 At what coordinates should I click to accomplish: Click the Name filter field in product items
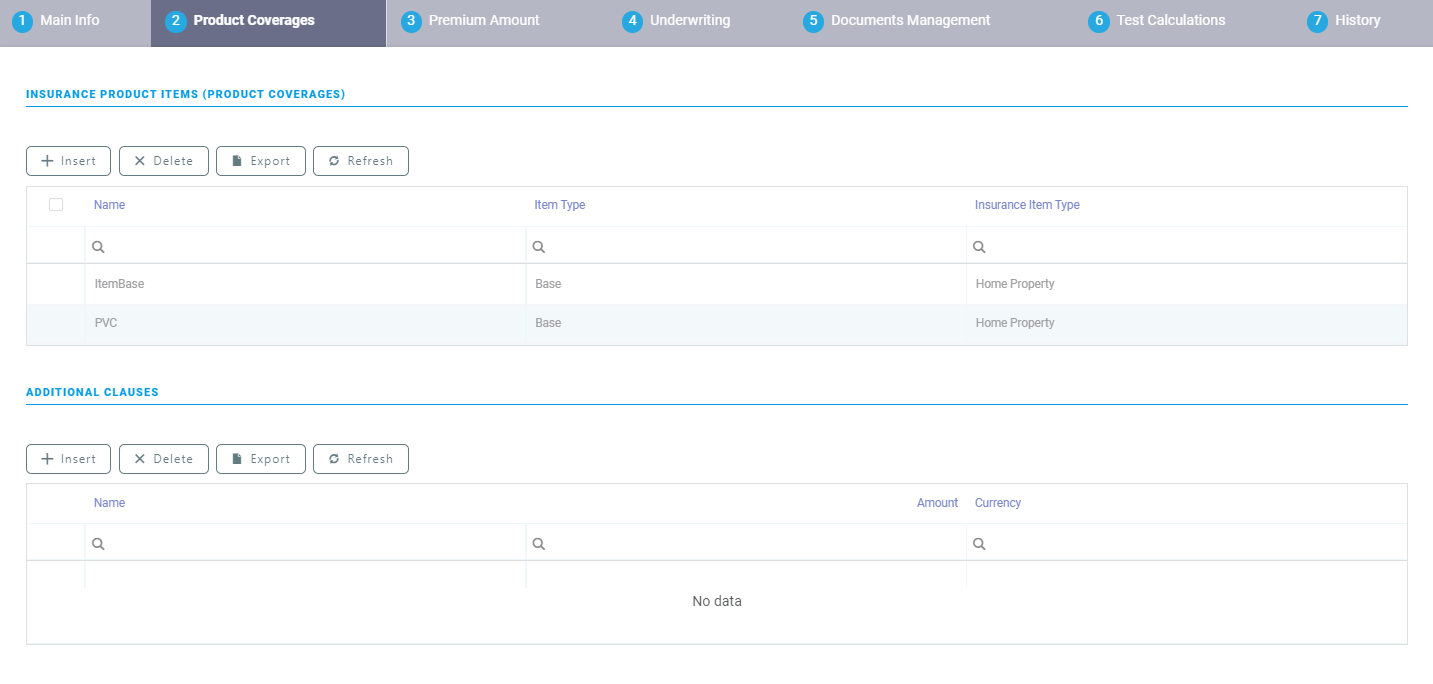(x=310, y=247)
